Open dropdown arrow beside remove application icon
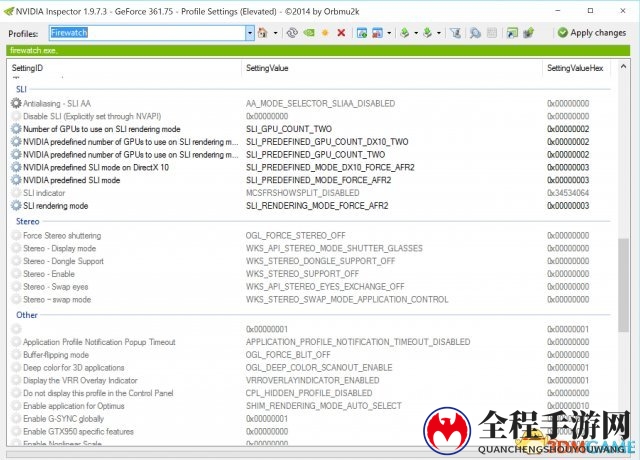Image resolution: width=640 pixels, height=460 pixels. pyautogui.click(x=389, y=33)
